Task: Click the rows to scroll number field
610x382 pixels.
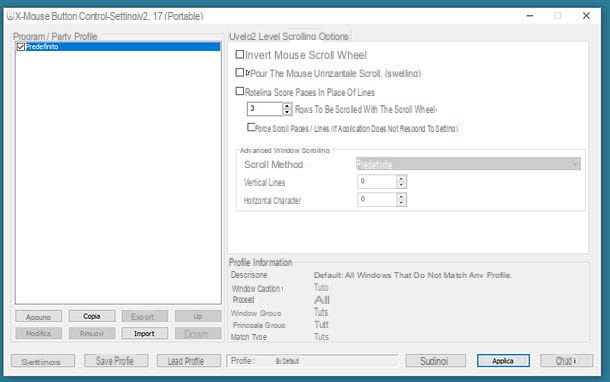Action: [x=265, y=109]
